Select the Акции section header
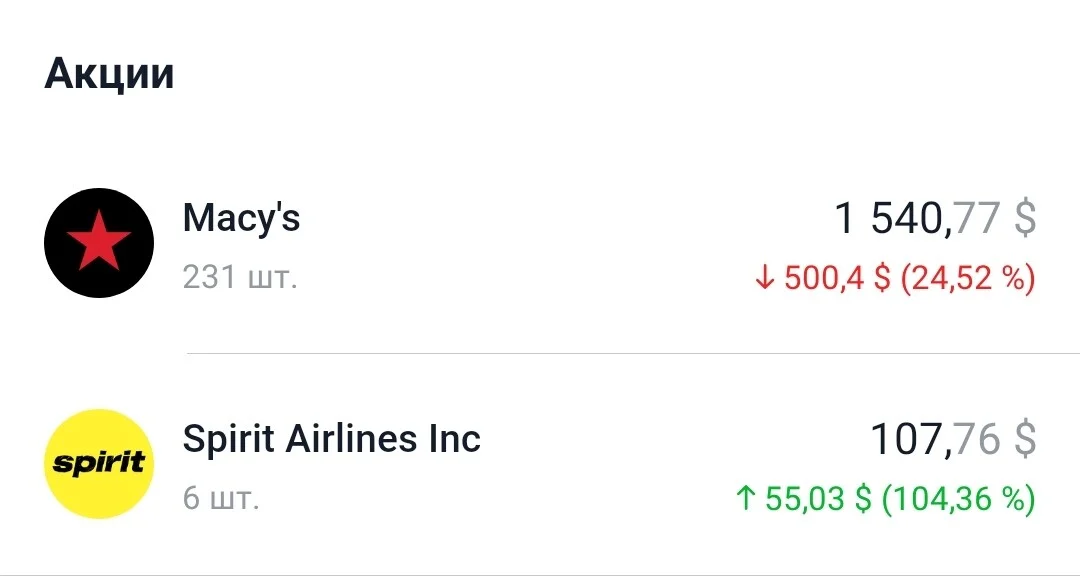 click(109, 74)
